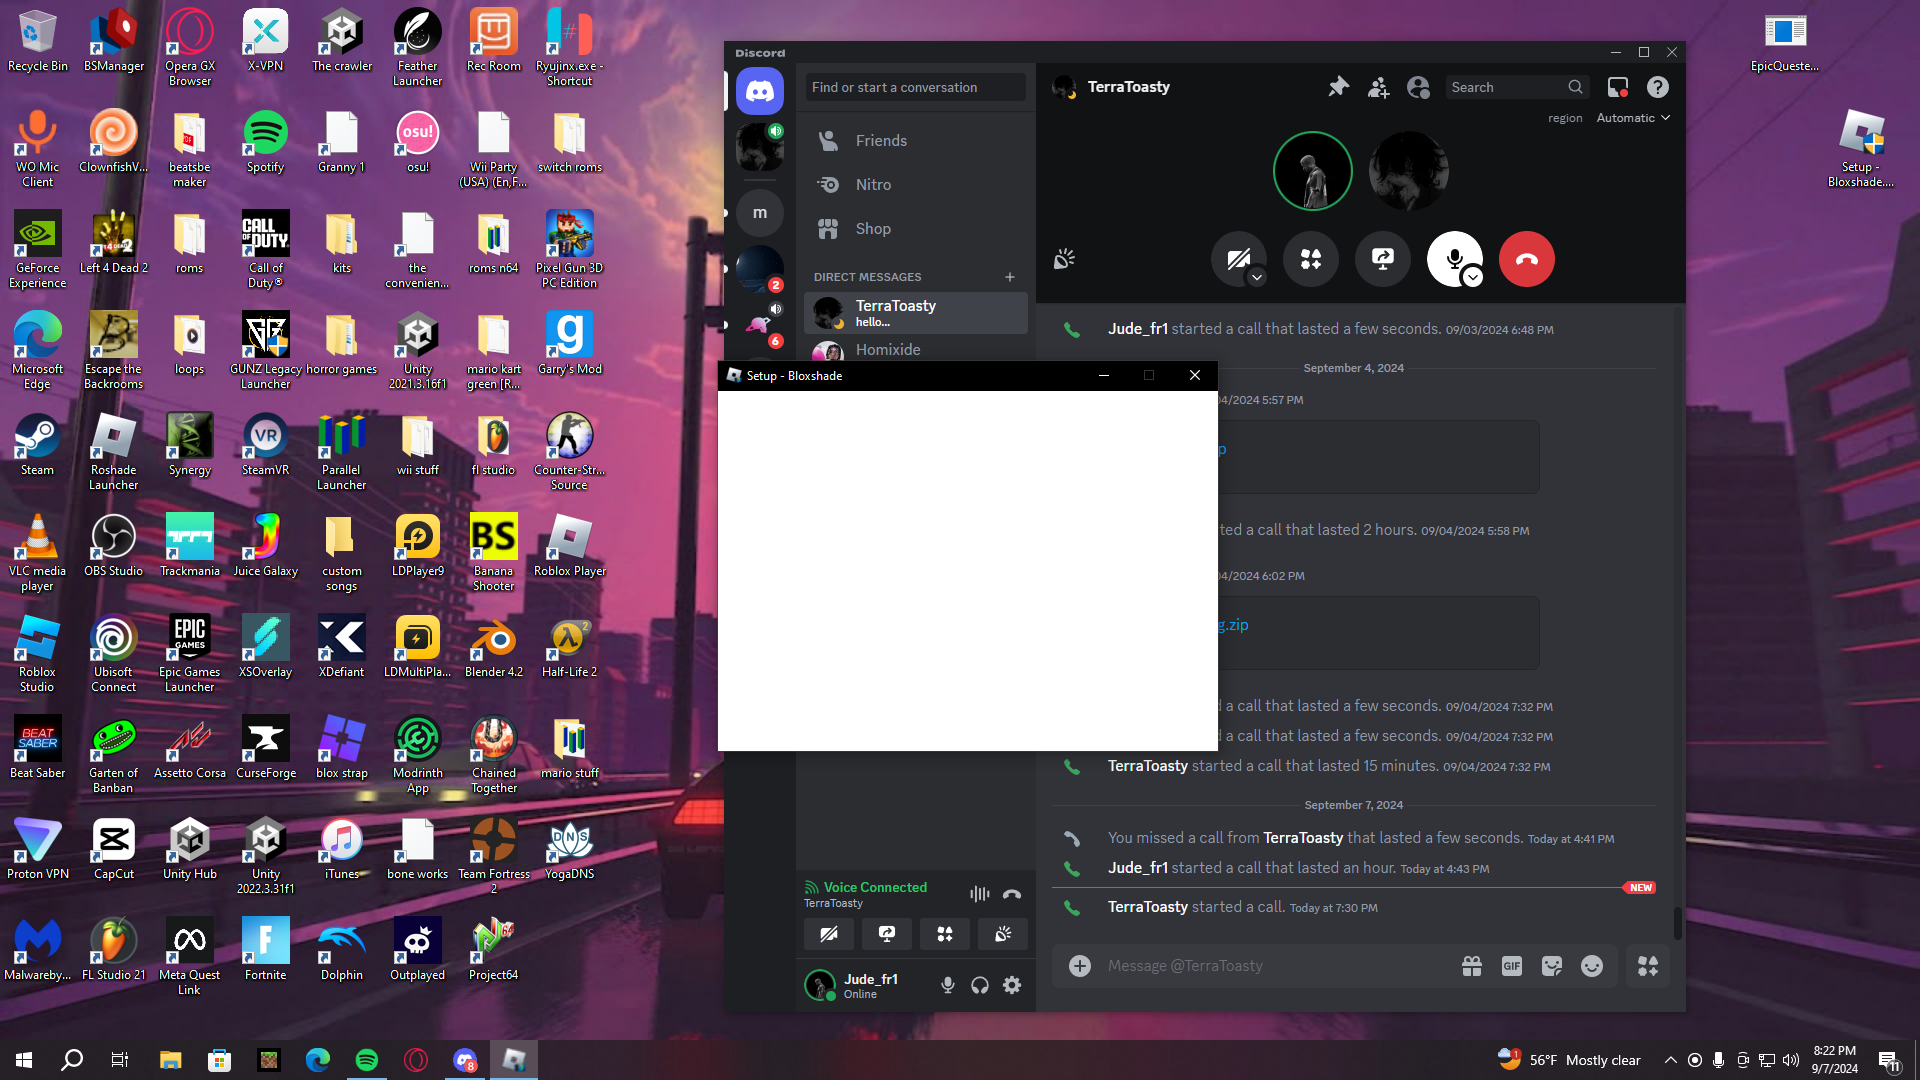Open the emoji picker in message bar

click(1591, 966)
